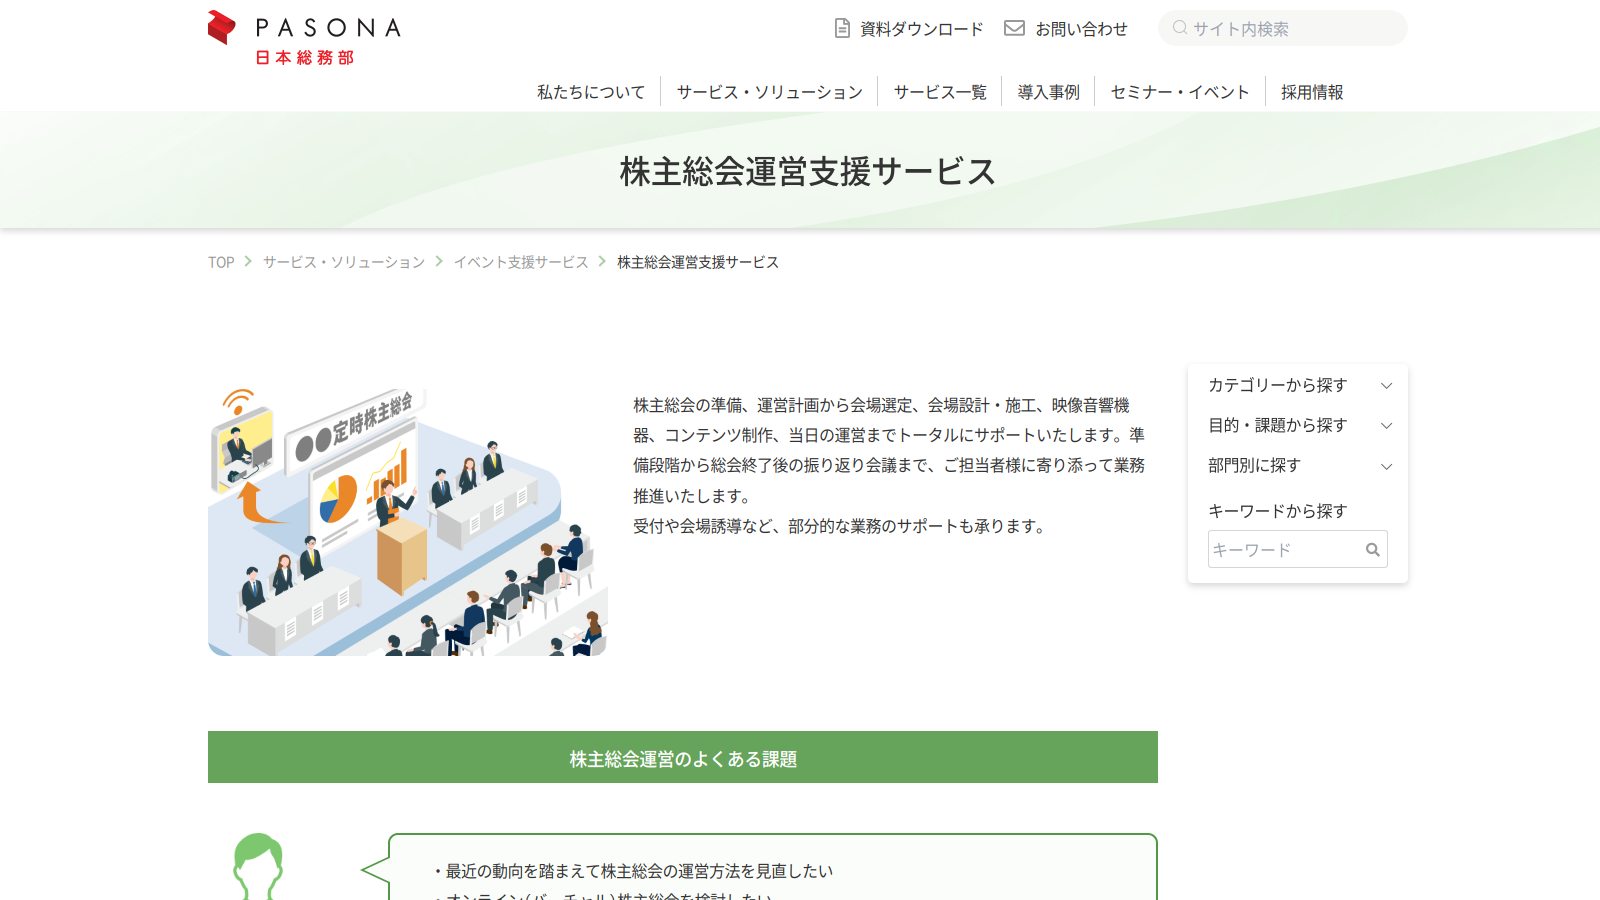Click the 株主総会運営支援サービス page title
Viewport: 1600px width, 900px height.
click(x=807, y=172)
